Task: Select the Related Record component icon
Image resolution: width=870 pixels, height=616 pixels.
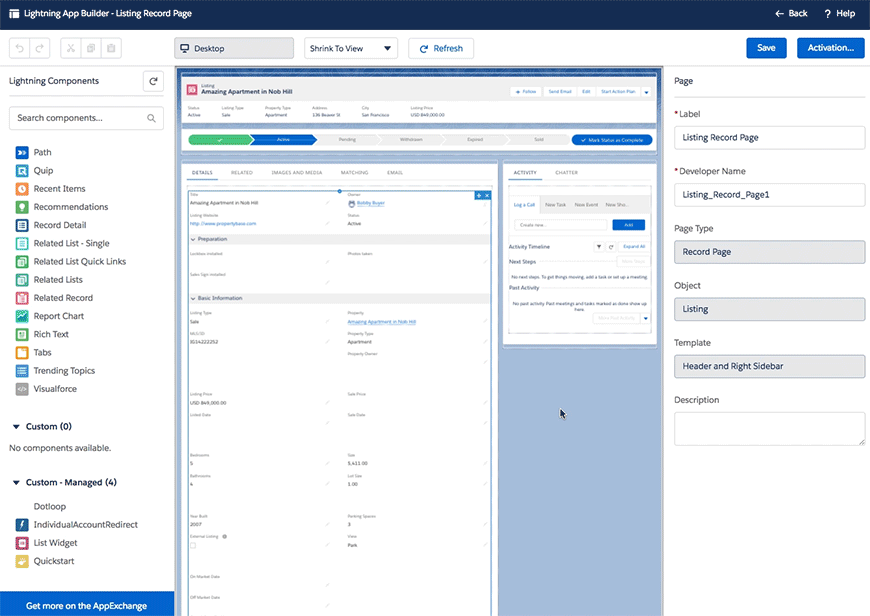Action: 23,297
